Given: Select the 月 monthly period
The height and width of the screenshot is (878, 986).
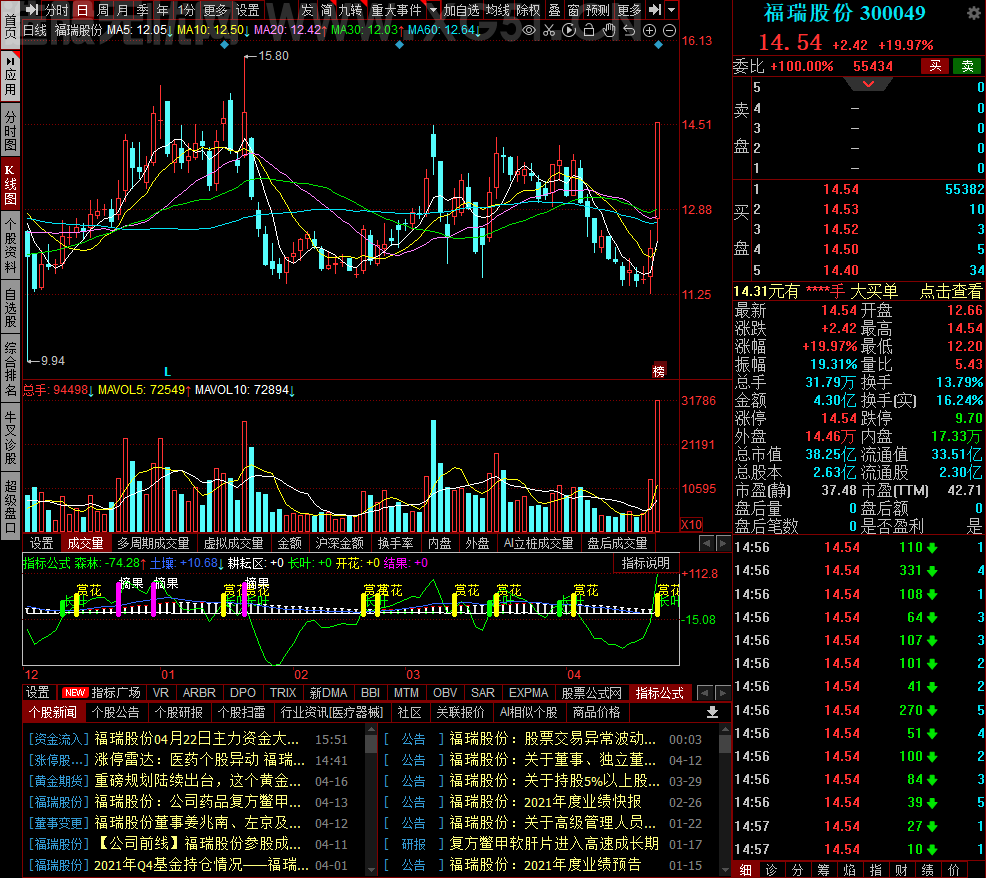Looking at the screenshot, I should (123, 10).
